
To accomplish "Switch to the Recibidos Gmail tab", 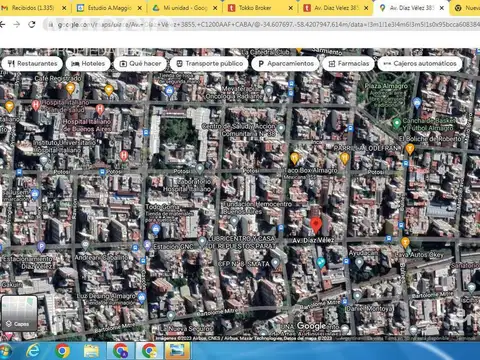I will tap(32, 8).
